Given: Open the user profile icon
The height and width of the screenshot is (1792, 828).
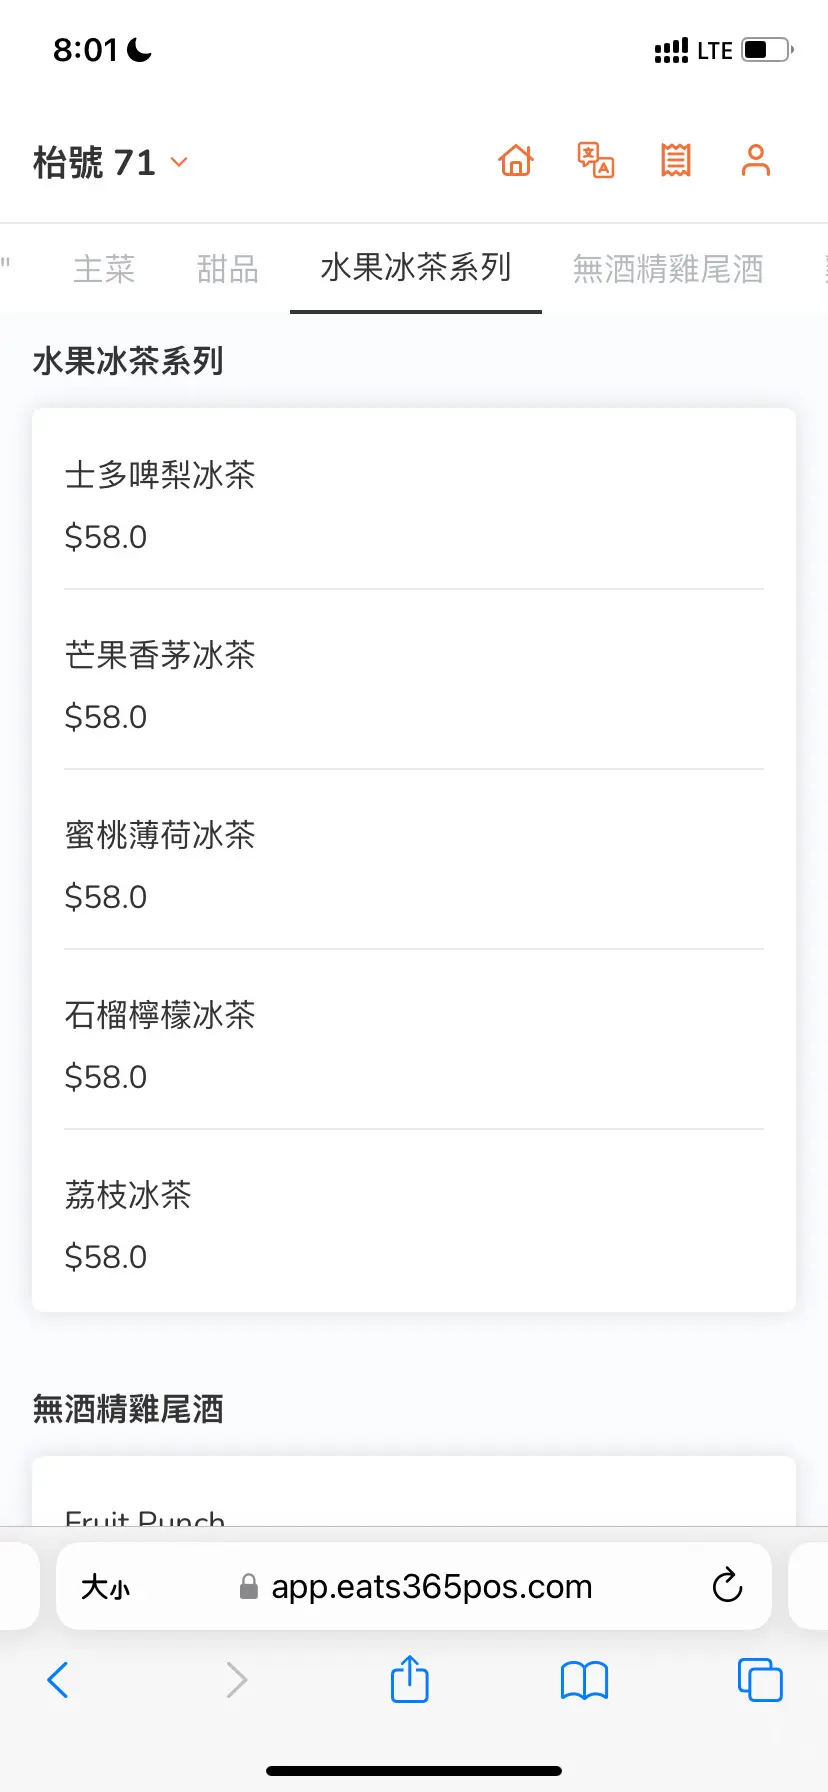Looking at the screenshot, I should coord(756,160).
